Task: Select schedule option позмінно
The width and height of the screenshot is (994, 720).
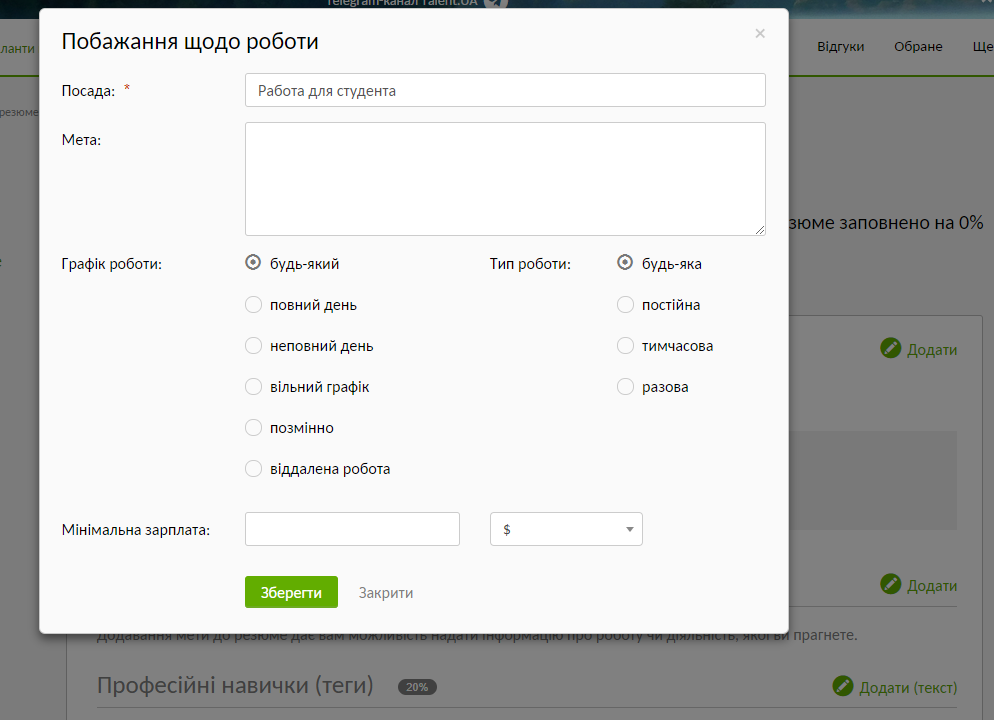Action: coord(253,428)
